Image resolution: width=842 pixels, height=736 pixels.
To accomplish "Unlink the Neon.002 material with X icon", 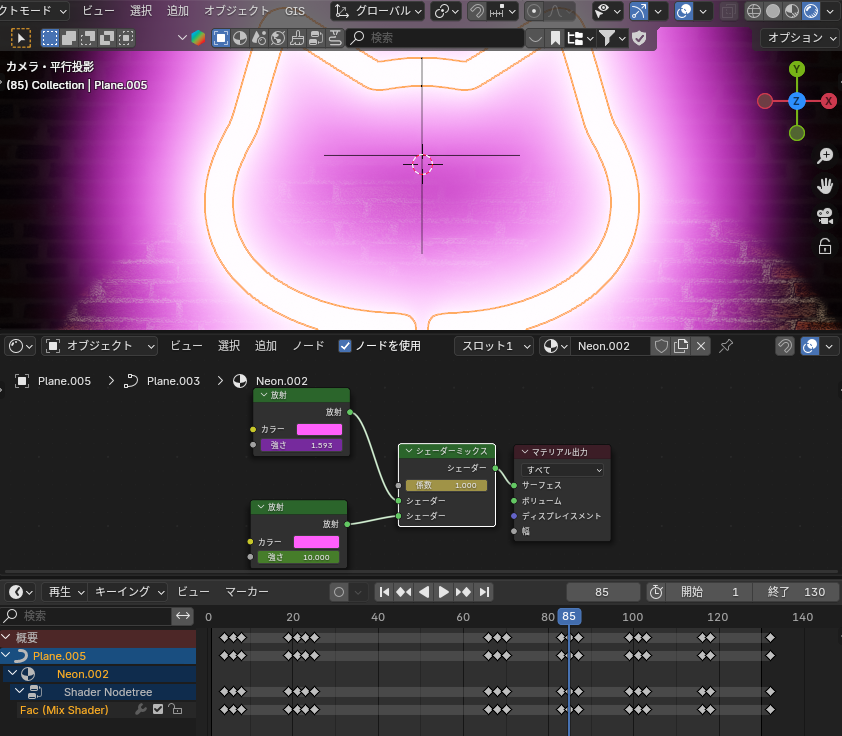I will point(701,346).
